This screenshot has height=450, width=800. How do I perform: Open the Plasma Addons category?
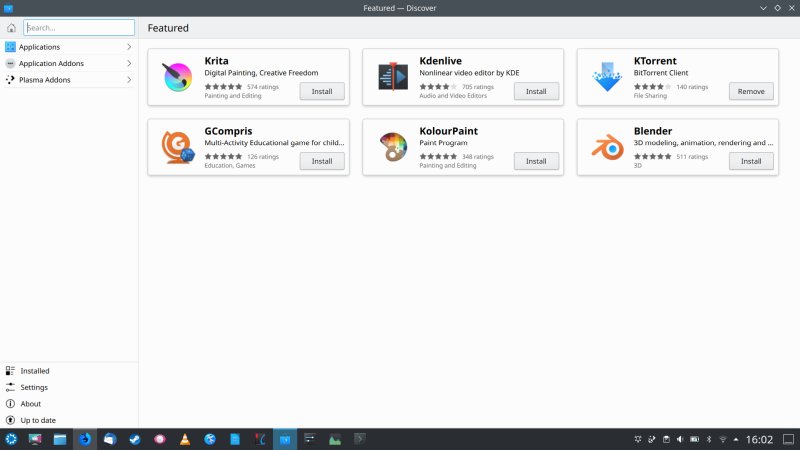pos(69,80)
